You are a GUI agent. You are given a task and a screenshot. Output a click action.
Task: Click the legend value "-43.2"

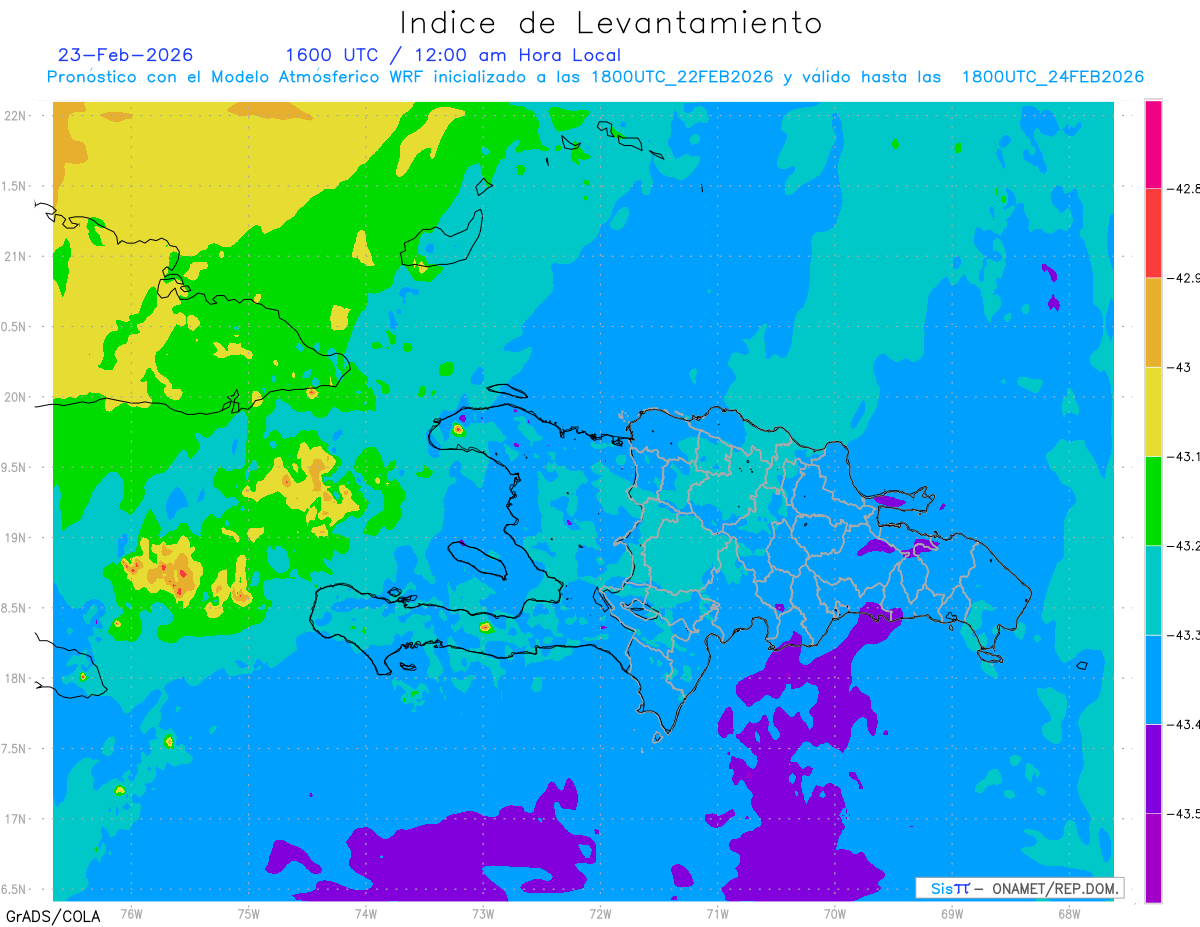[1183, 545]
